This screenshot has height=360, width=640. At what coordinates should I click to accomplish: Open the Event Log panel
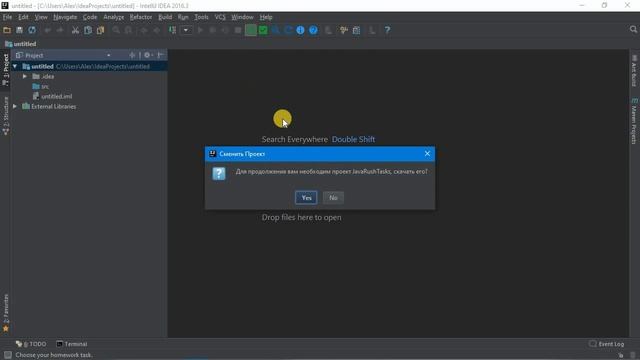(x=607, y=344)
